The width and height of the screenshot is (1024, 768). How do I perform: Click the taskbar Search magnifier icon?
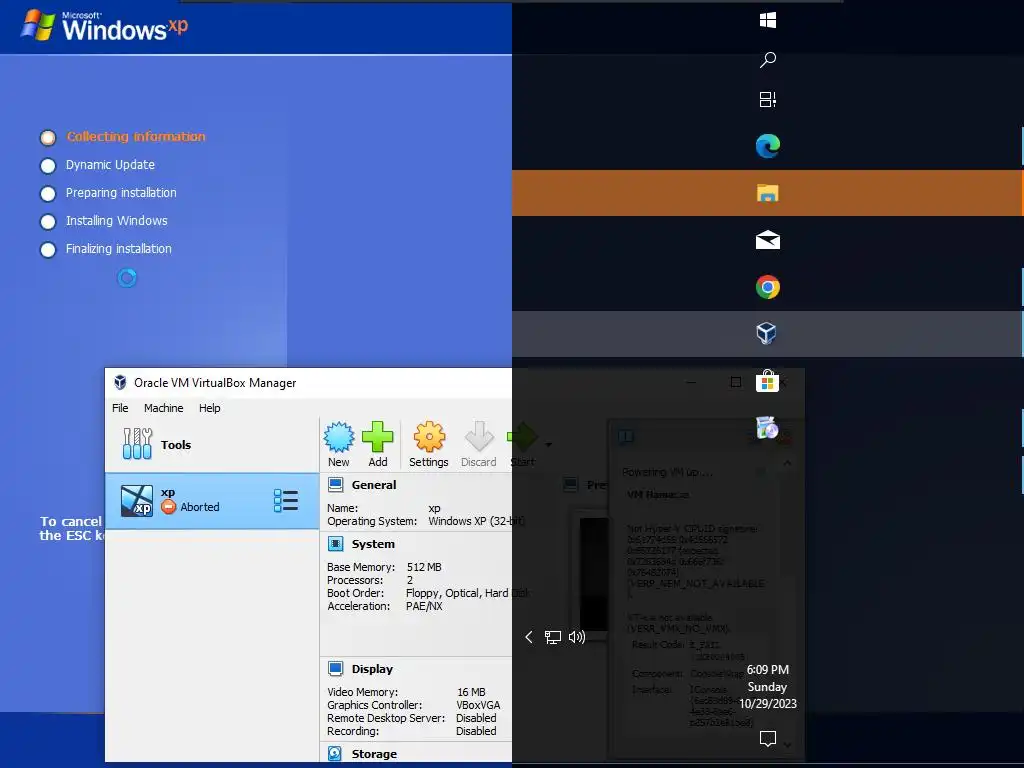click(x=768, y=60)
